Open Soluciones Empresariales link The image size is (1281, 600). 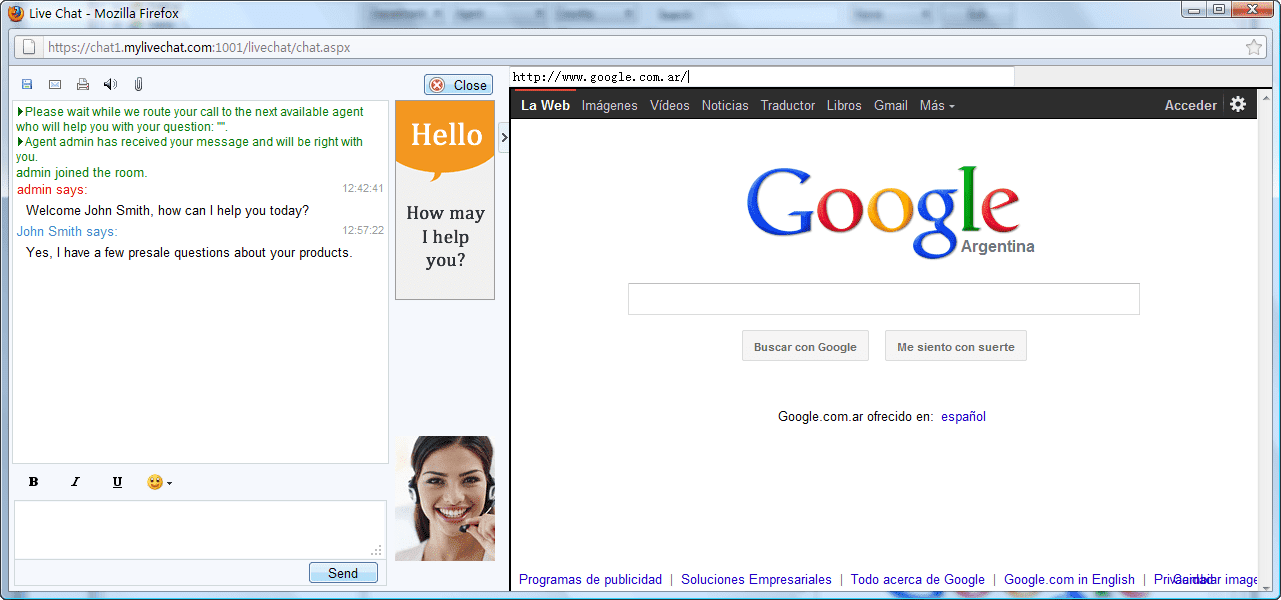[x=756, y=579]
